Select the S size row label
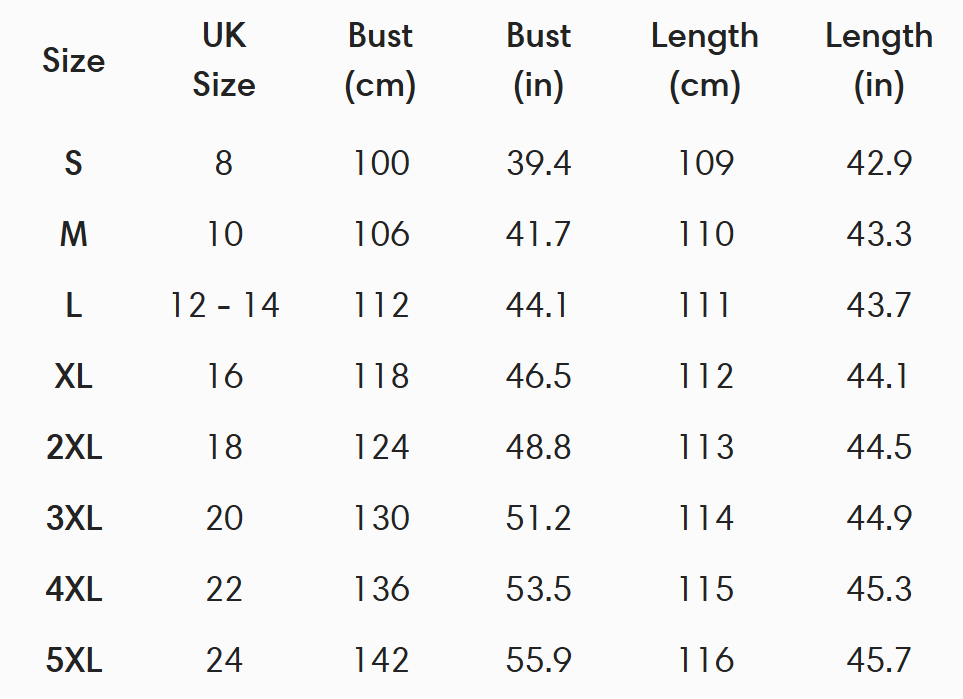This screenshot has width=963, height=699. pyautogui.click(x=73, y=163)
